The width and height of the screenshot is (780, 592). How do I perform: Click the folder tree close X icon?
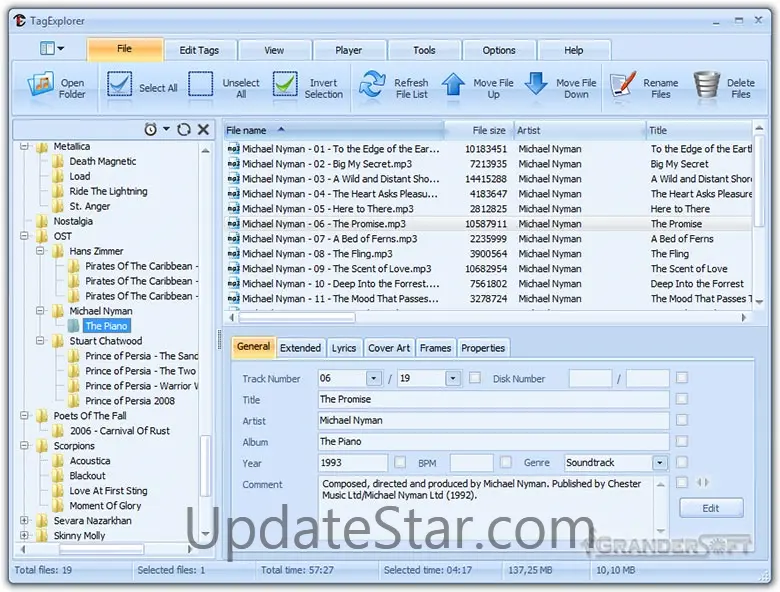[203, 129]
